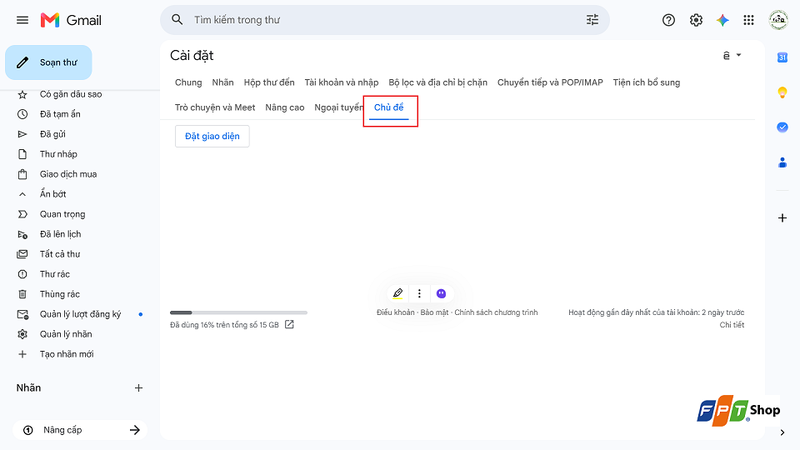Image resolution: width=800 pixels, height=450 pixels.
Task: Collapse side panel with bottom arrow
Action: click(x=783, y=433)
